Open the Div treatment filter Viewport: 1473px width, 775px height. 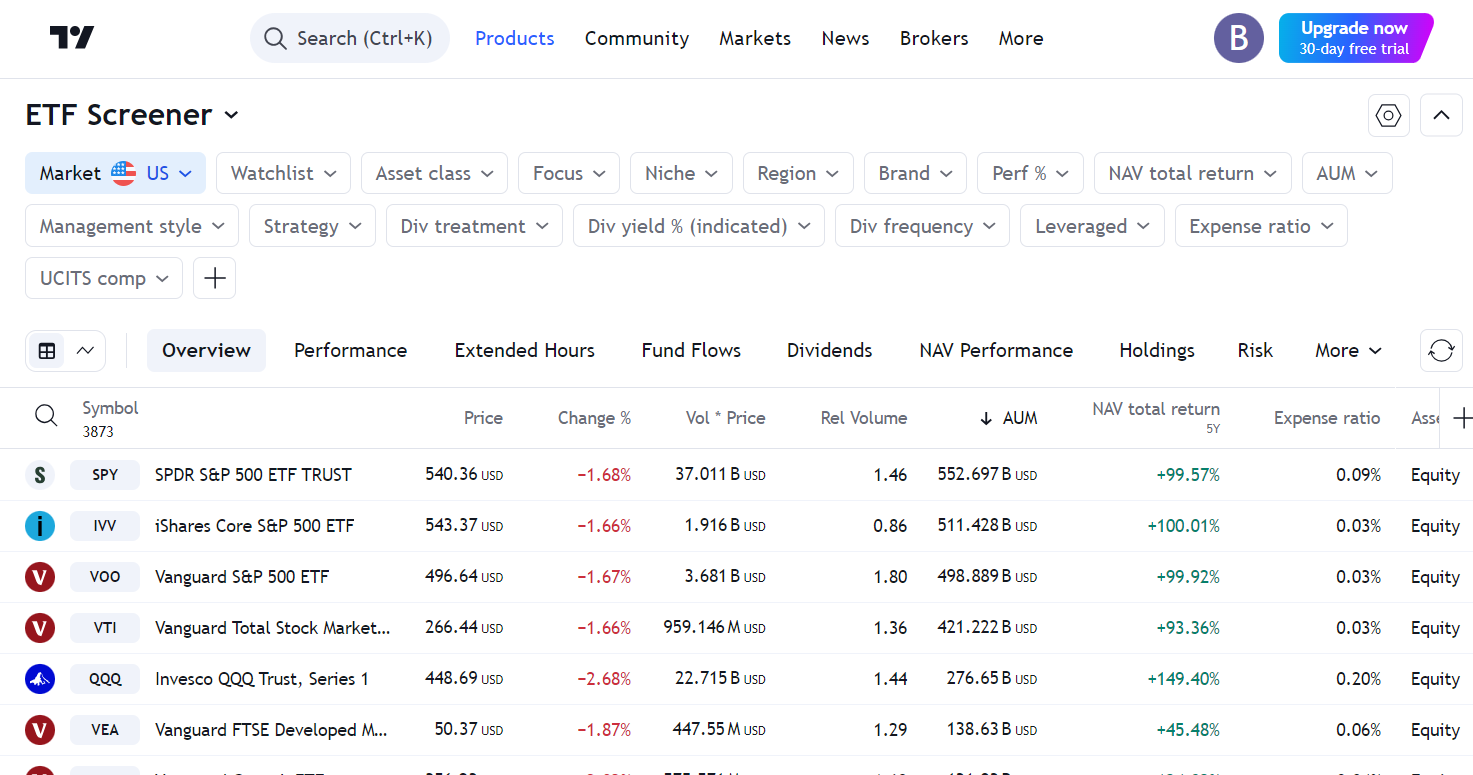[x=474, y=226]
